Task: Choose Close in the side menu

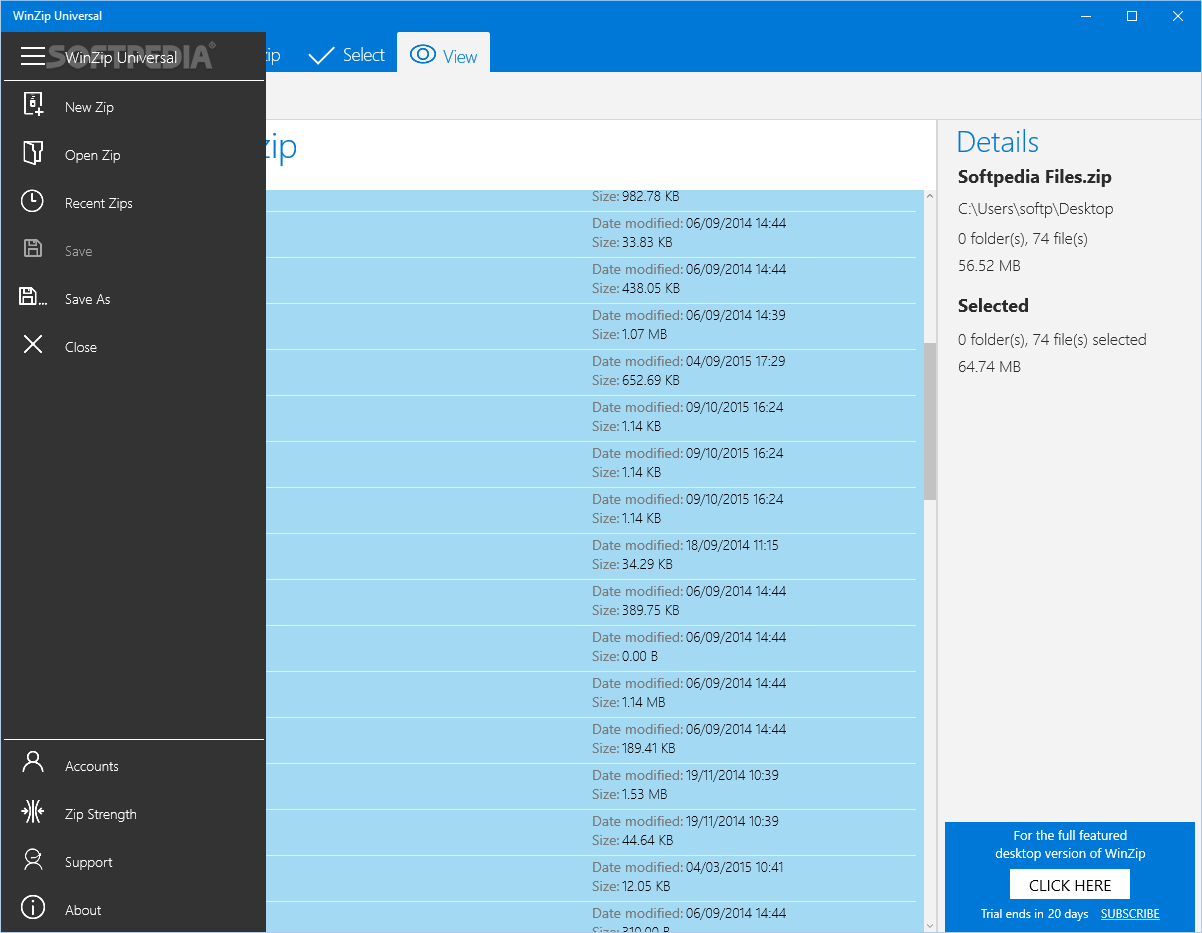Action: pos(133,346)
